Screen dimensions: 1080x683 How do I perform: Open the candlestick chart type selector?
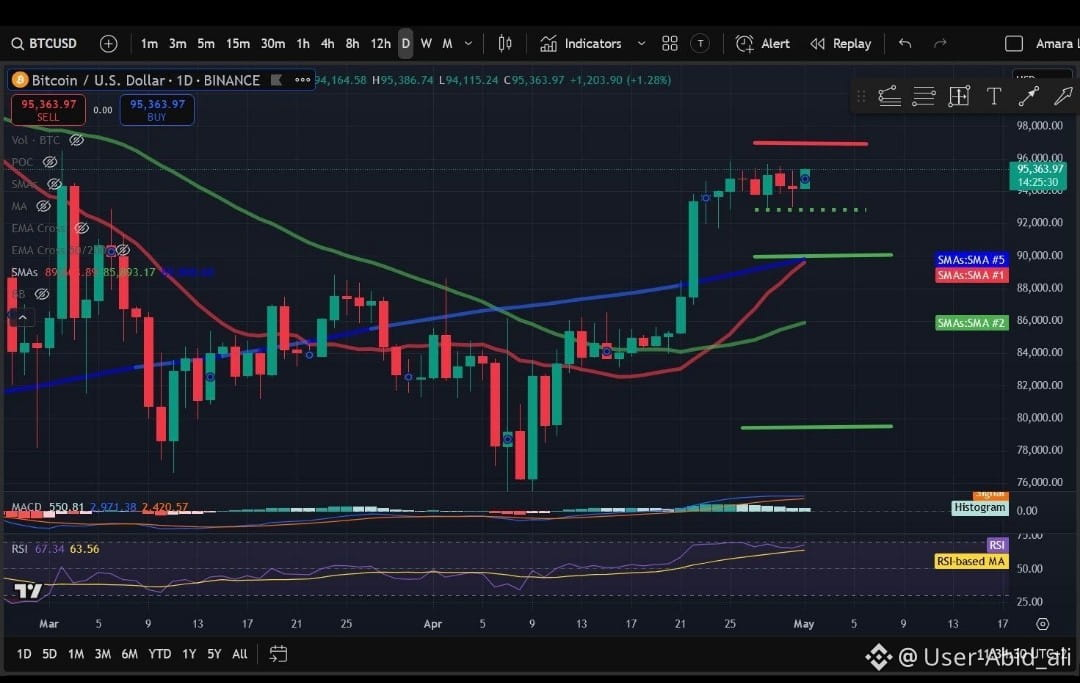(x=505, y=43)
